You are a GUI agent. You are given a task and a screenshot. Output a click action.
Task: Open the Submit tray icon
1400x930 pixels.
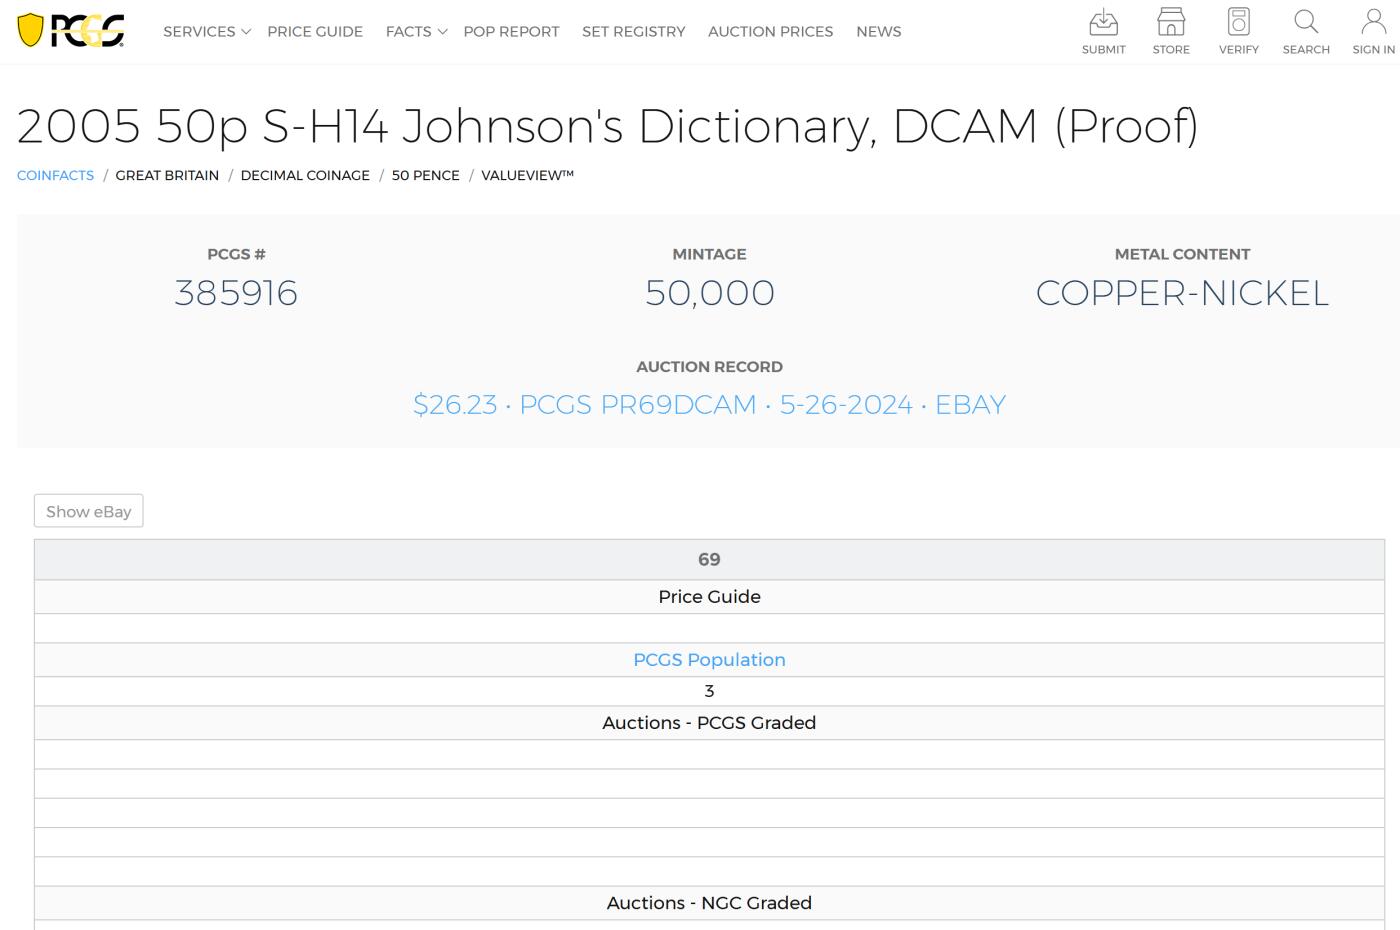pos(1103,22)
